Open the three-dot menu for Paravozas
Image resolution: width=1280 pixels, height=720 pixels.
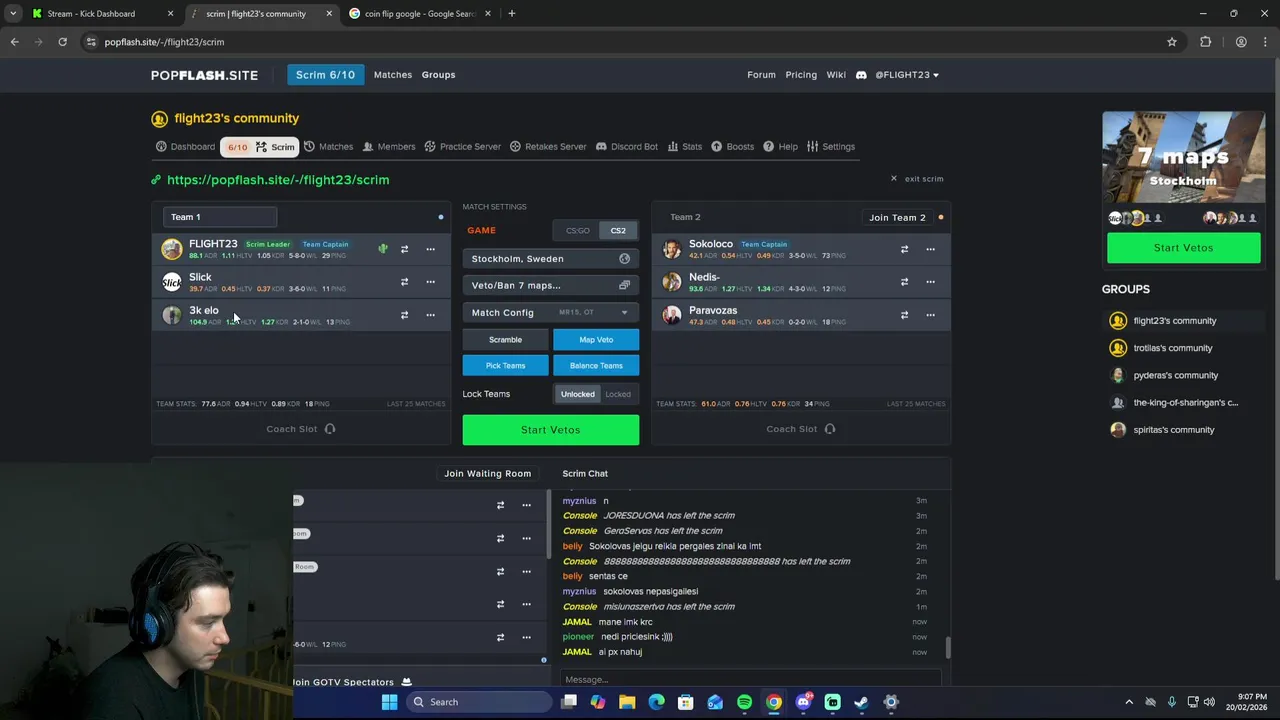pyautogui.click(x=930, y=315)
